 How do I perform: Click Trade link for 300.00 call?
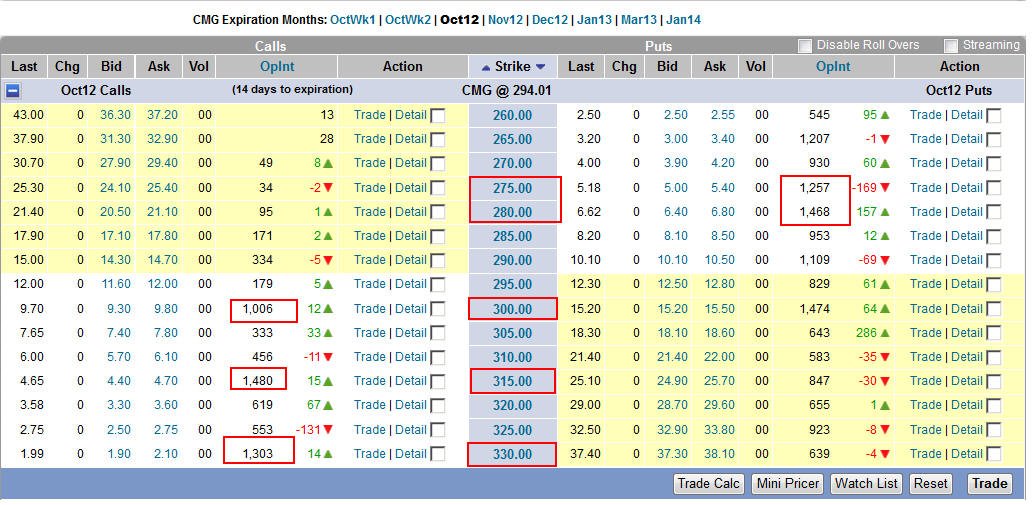369,309
